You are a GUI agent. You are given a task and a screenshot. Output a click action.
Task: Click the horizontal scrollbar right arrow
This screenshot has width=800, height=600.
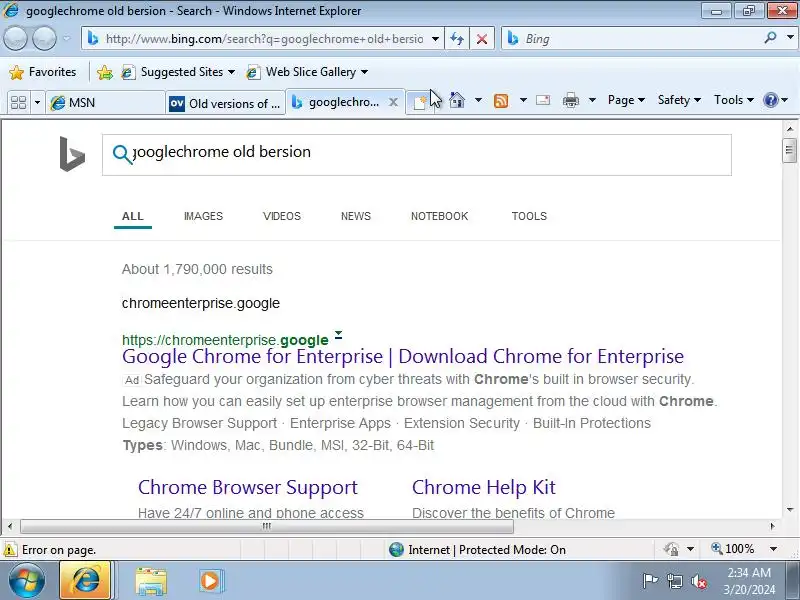pos(773,526)
